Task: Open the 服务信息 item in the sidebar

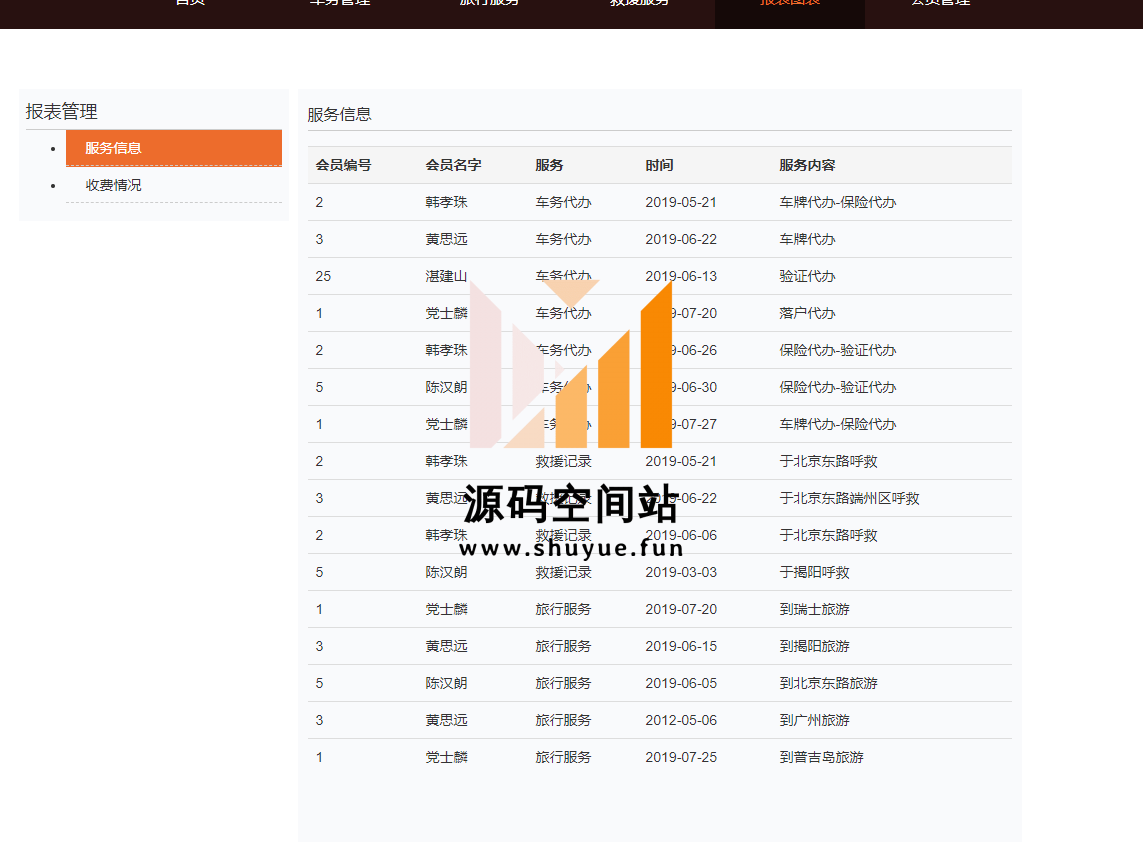Action: [173, 148]
